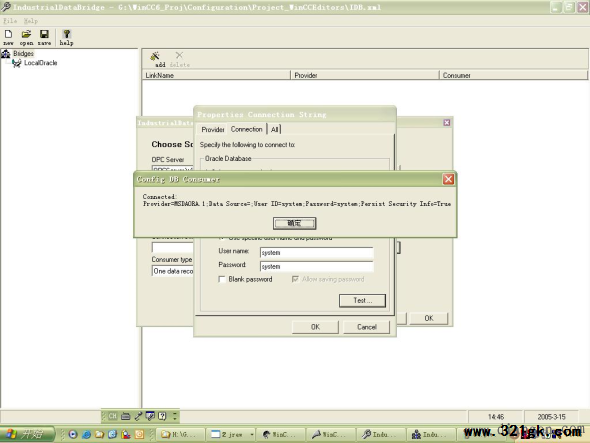
Task: Open the Windows Start button
Action: (x=27, y=434)
